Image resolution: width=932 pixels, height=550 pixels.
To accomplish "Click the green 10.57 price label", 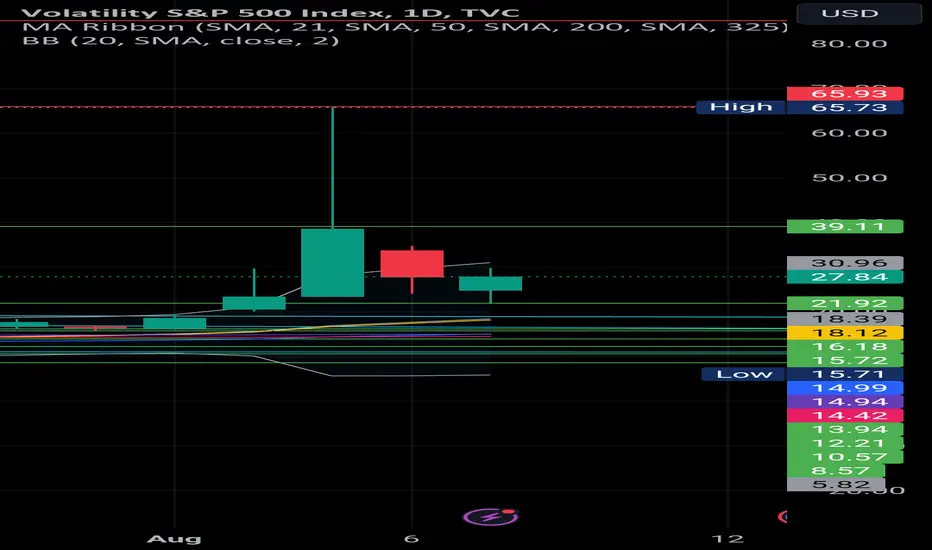I will [845, 457].
